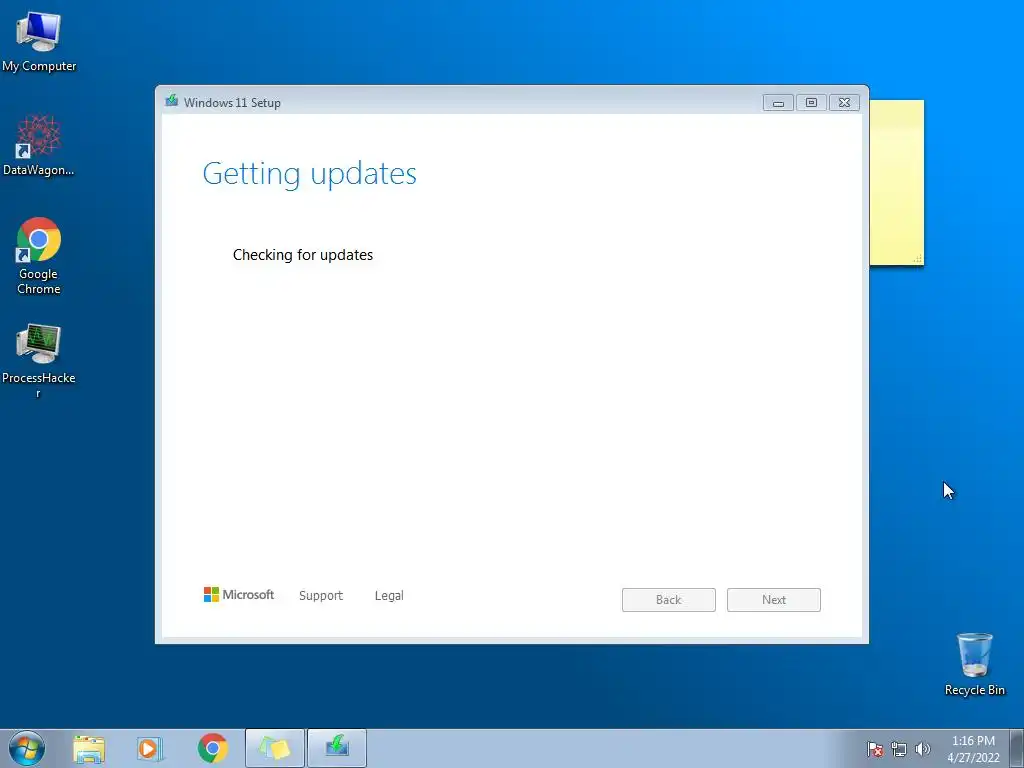Open the Support link
The image size is (1024, 768).
click(x=321, y=596)
